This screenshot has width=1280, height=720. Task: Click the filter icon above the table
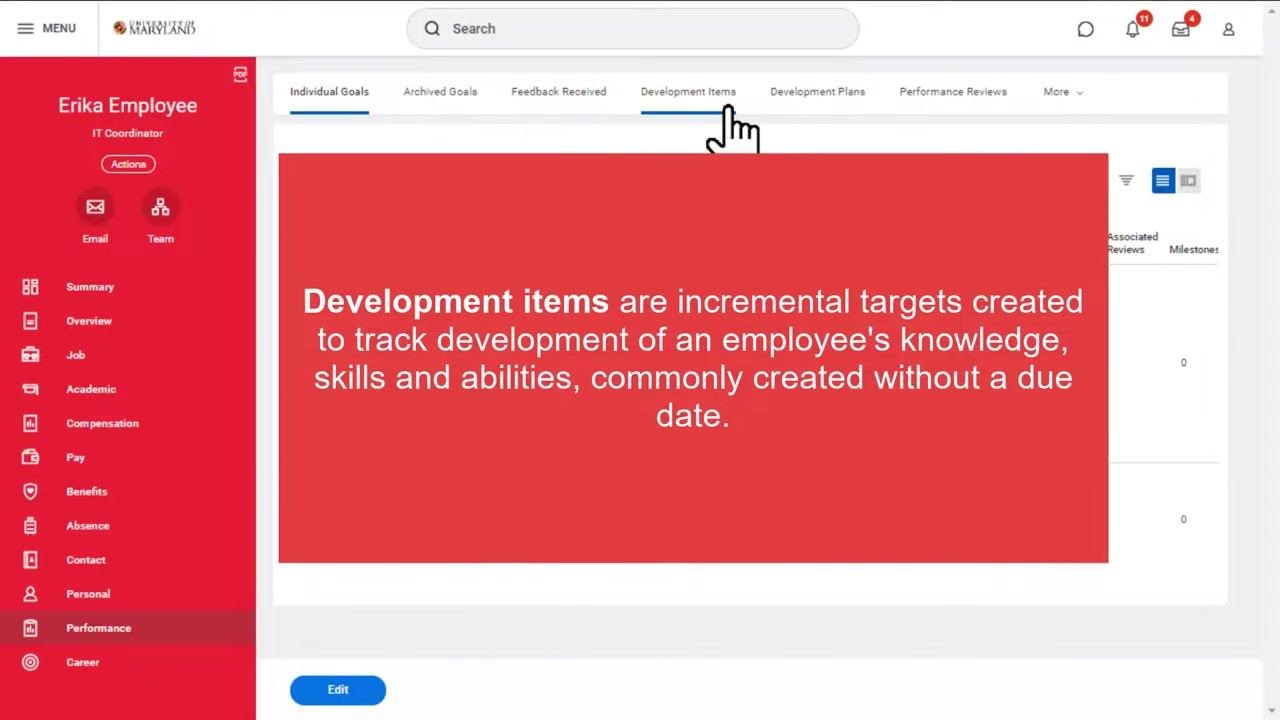(x=1126, y=181)
